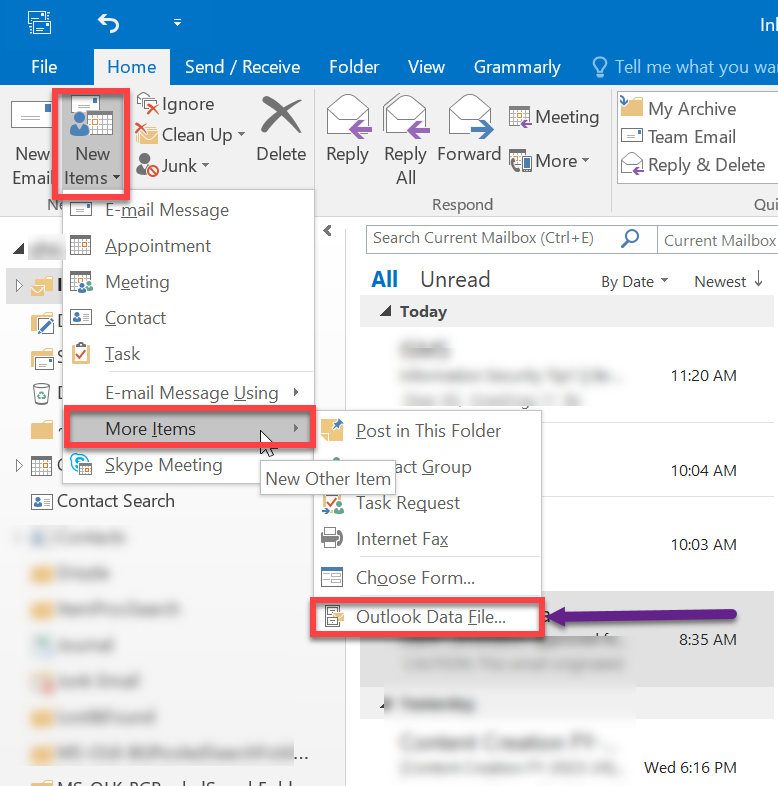The height and width of the screenshot is (786, 778).
Task: Choose Contact menu item
Action: tap(188, 318)
